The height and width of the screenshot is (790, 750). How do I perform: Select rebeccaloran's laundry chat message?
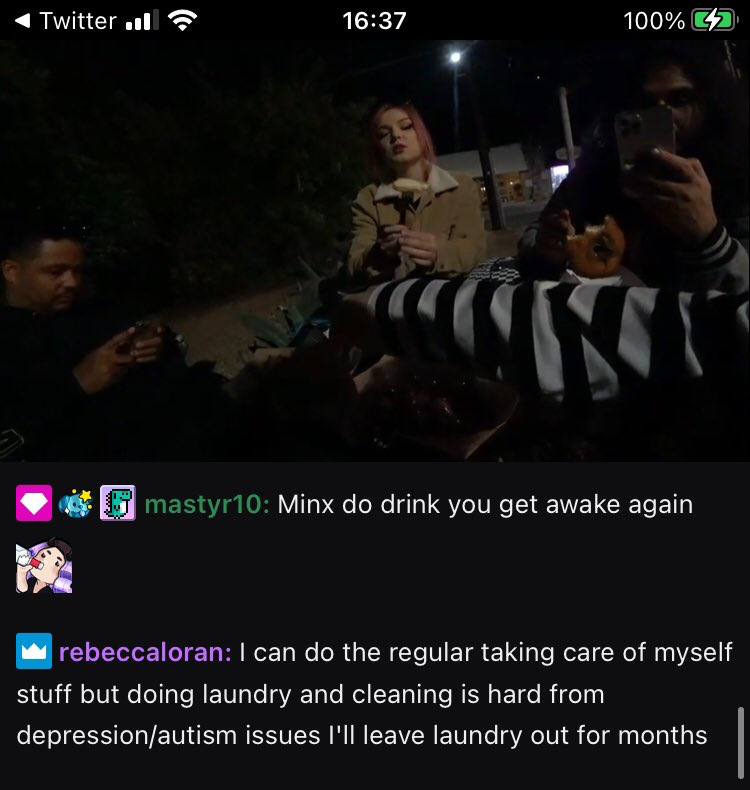(375, 694)
